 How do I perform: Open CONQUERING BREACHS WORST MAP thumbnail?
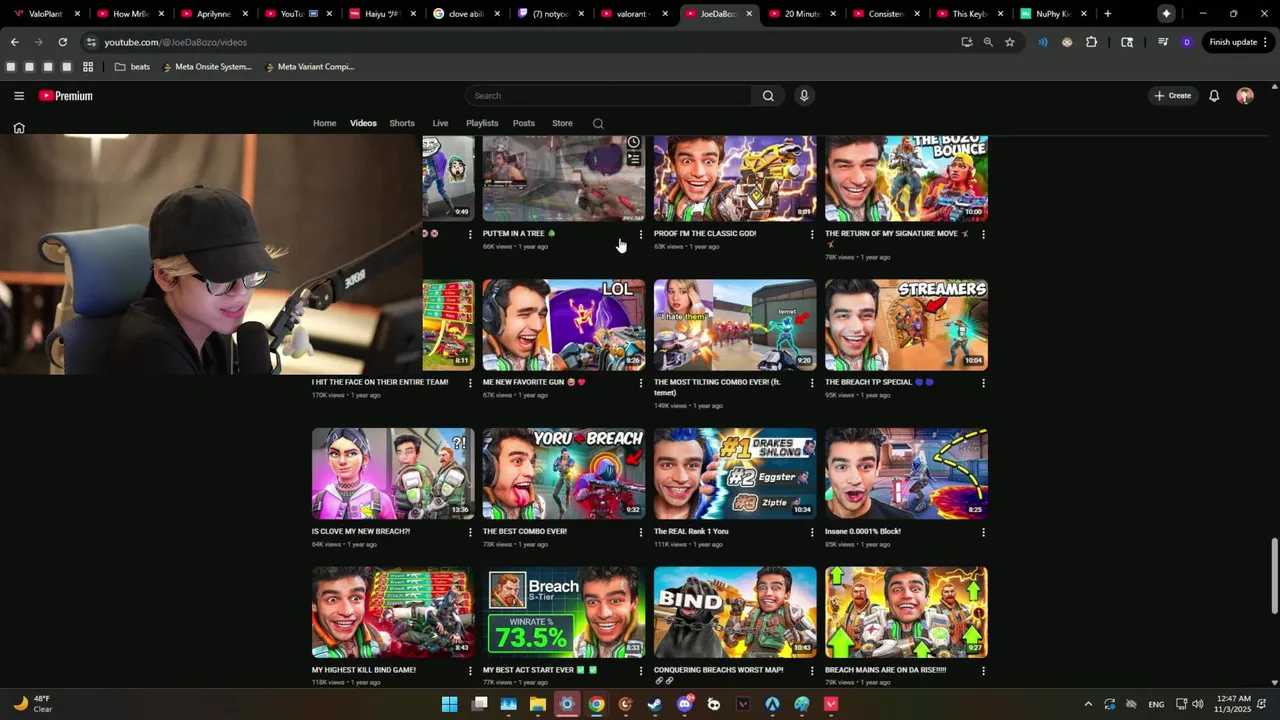[735, 613]
